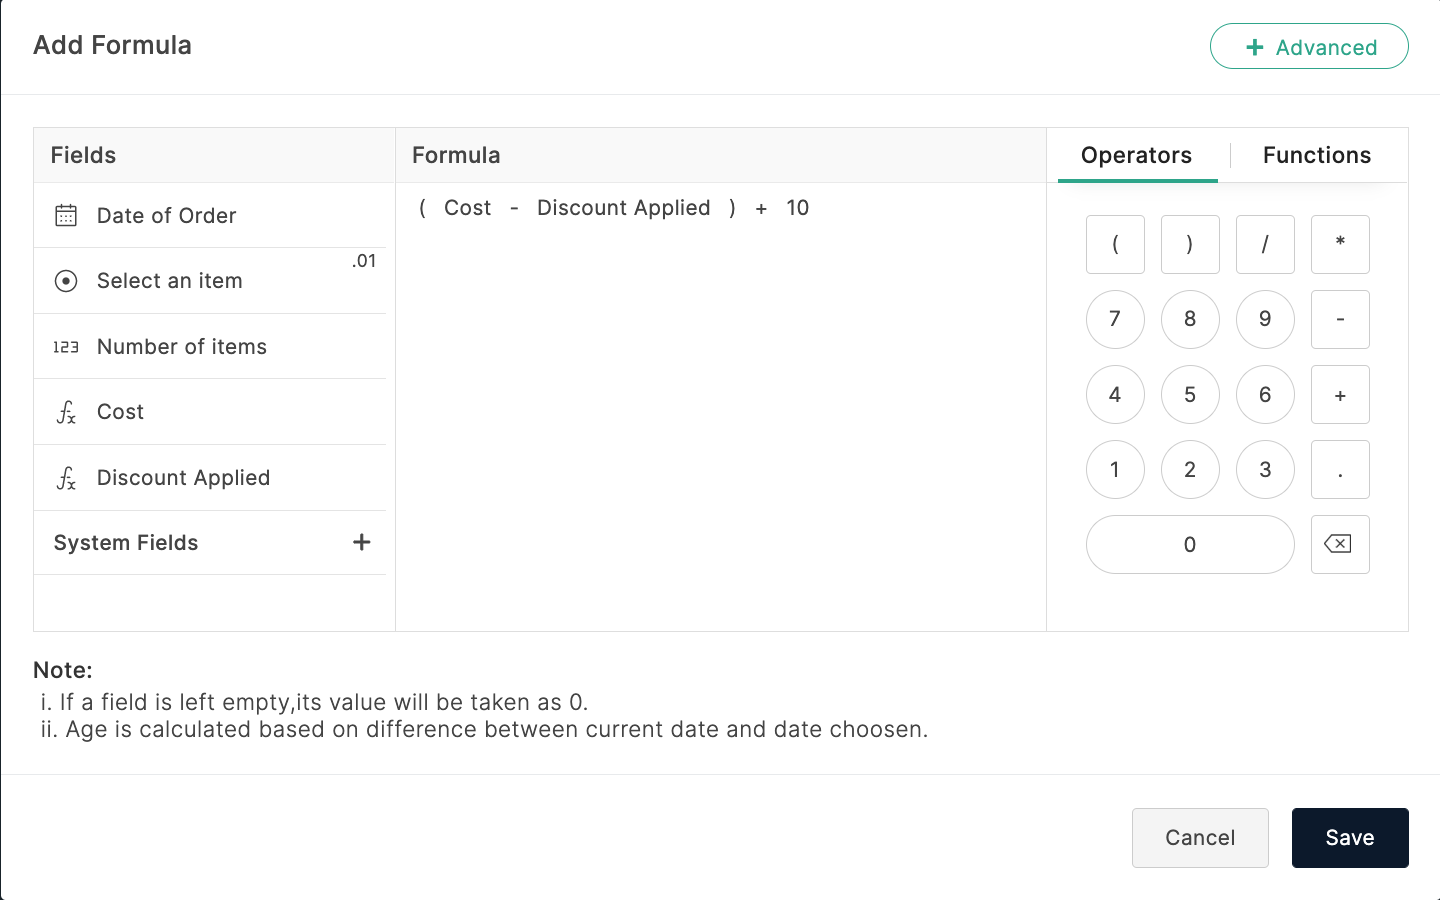The width and height of the screenshot is (1440, 900).
Task: Click the radio icon next to Select an item
Action: [66, 281]
